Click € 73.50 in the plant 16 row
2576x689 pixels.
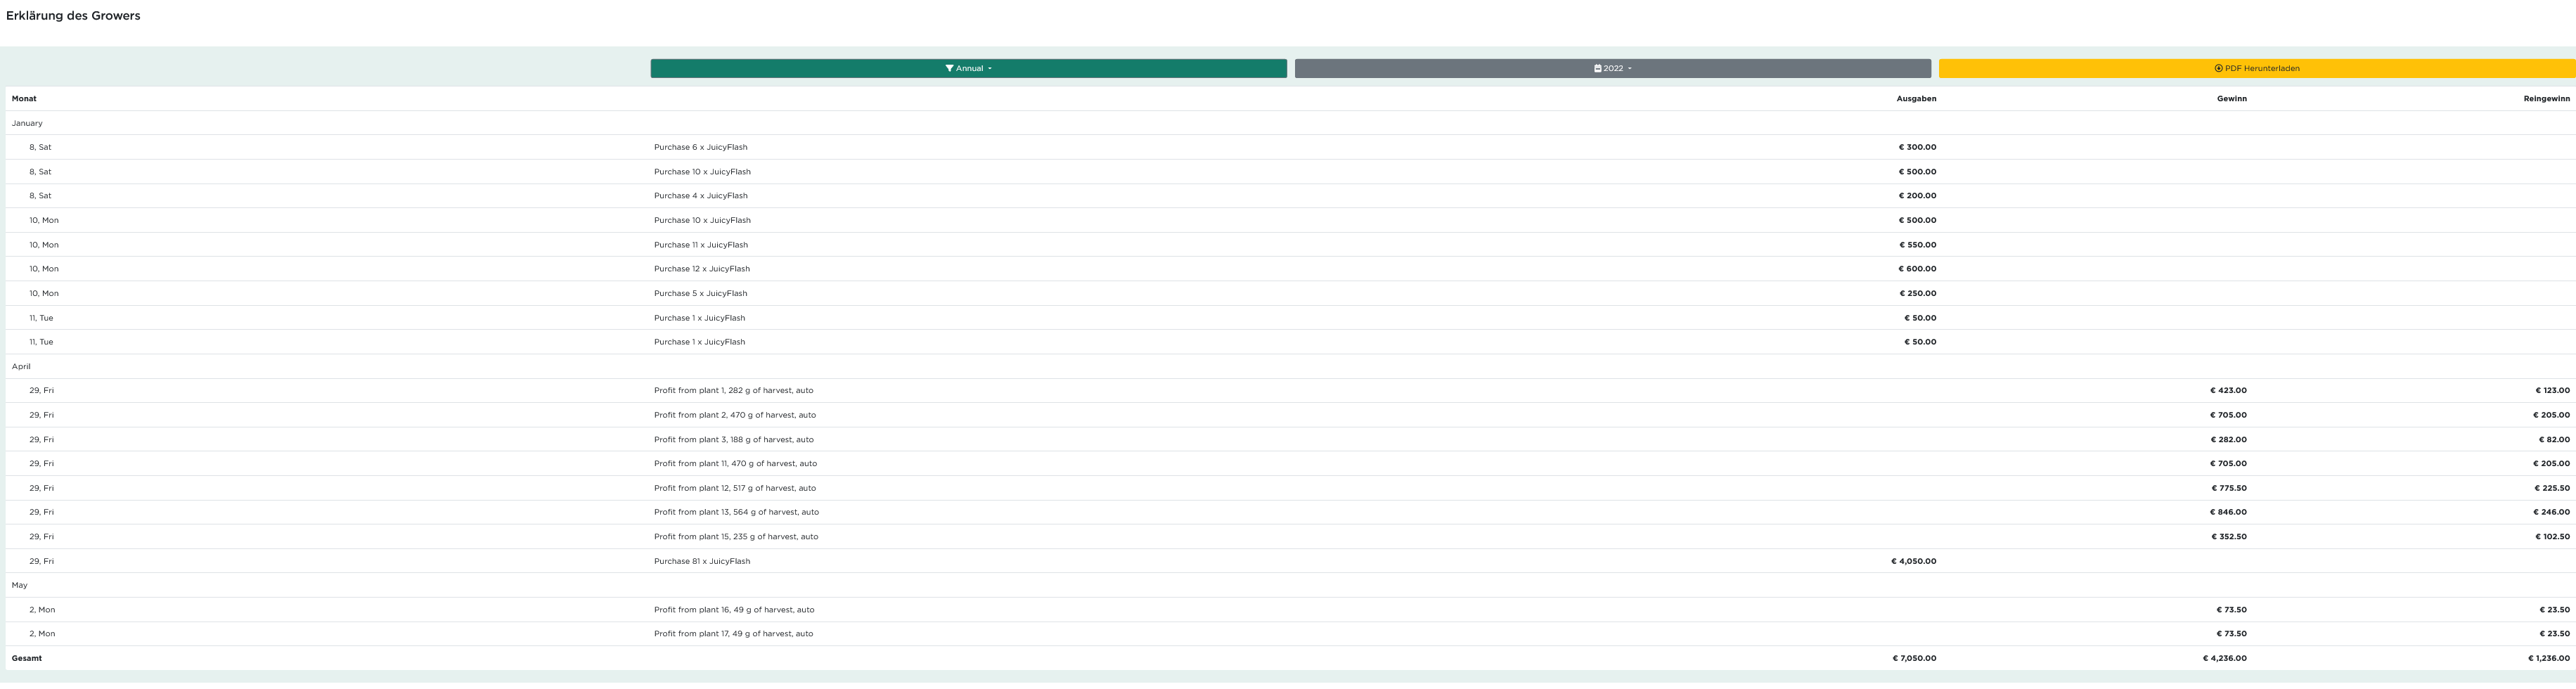pos(2231,610)
